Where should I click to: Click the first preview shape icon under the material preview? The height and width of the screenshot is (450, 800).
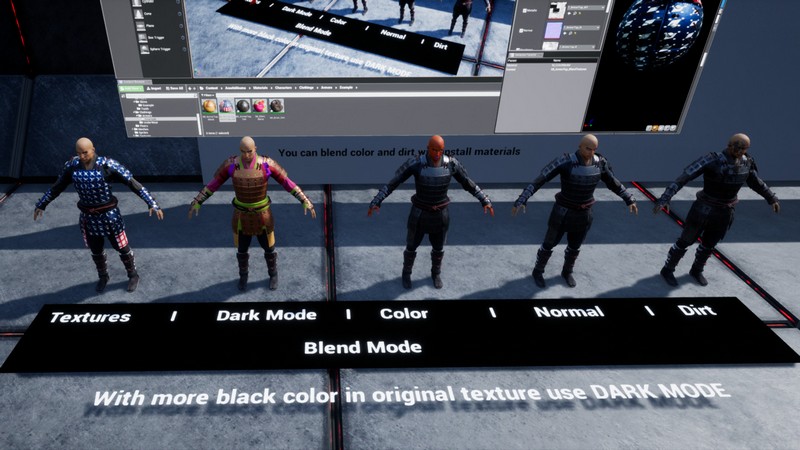[x=649, y=128]
